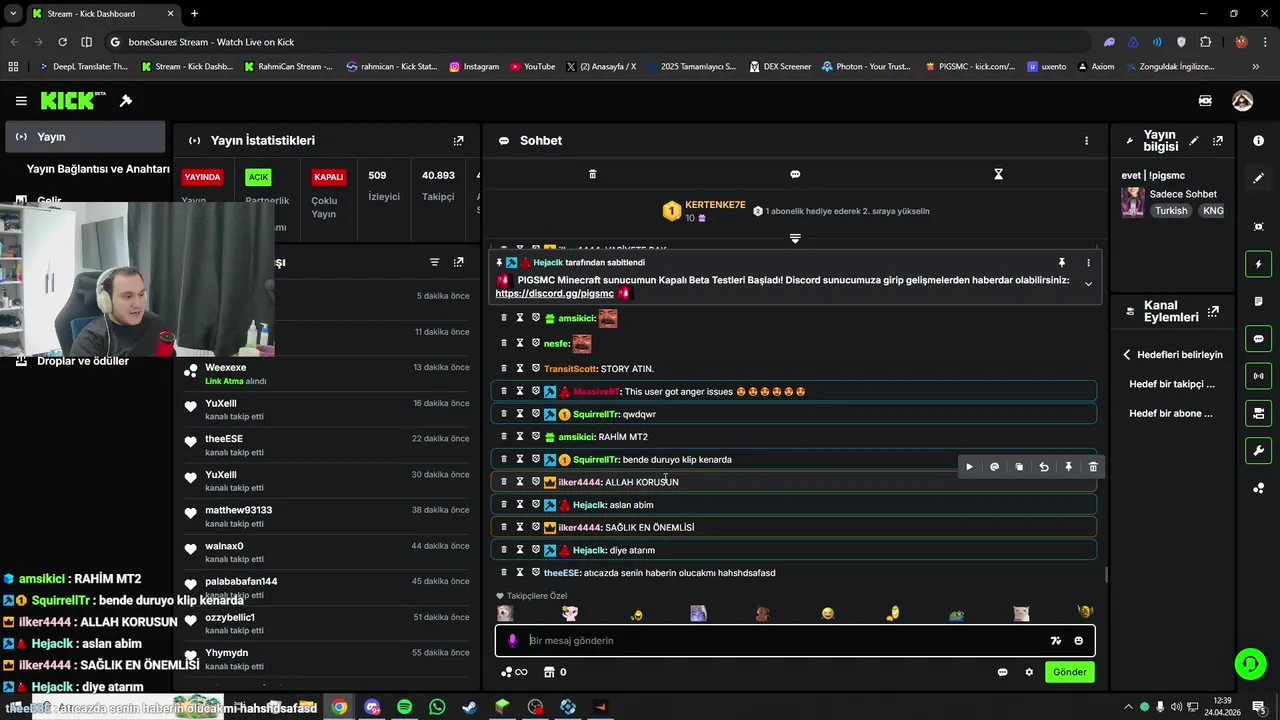This screenshot has width=1280, height=720.
Task: Click the green Gönder button
Action: 1069,672
